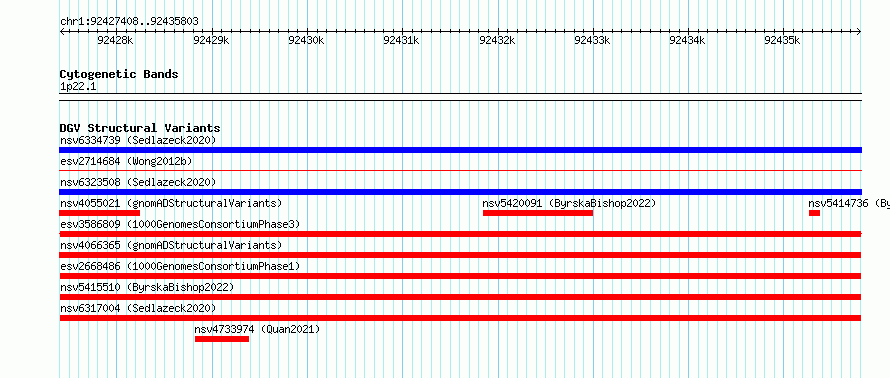This screenshot has height=378, width=890.
Task: Select the blue bar under nsv6323508
Action: [x=460, y=192]
